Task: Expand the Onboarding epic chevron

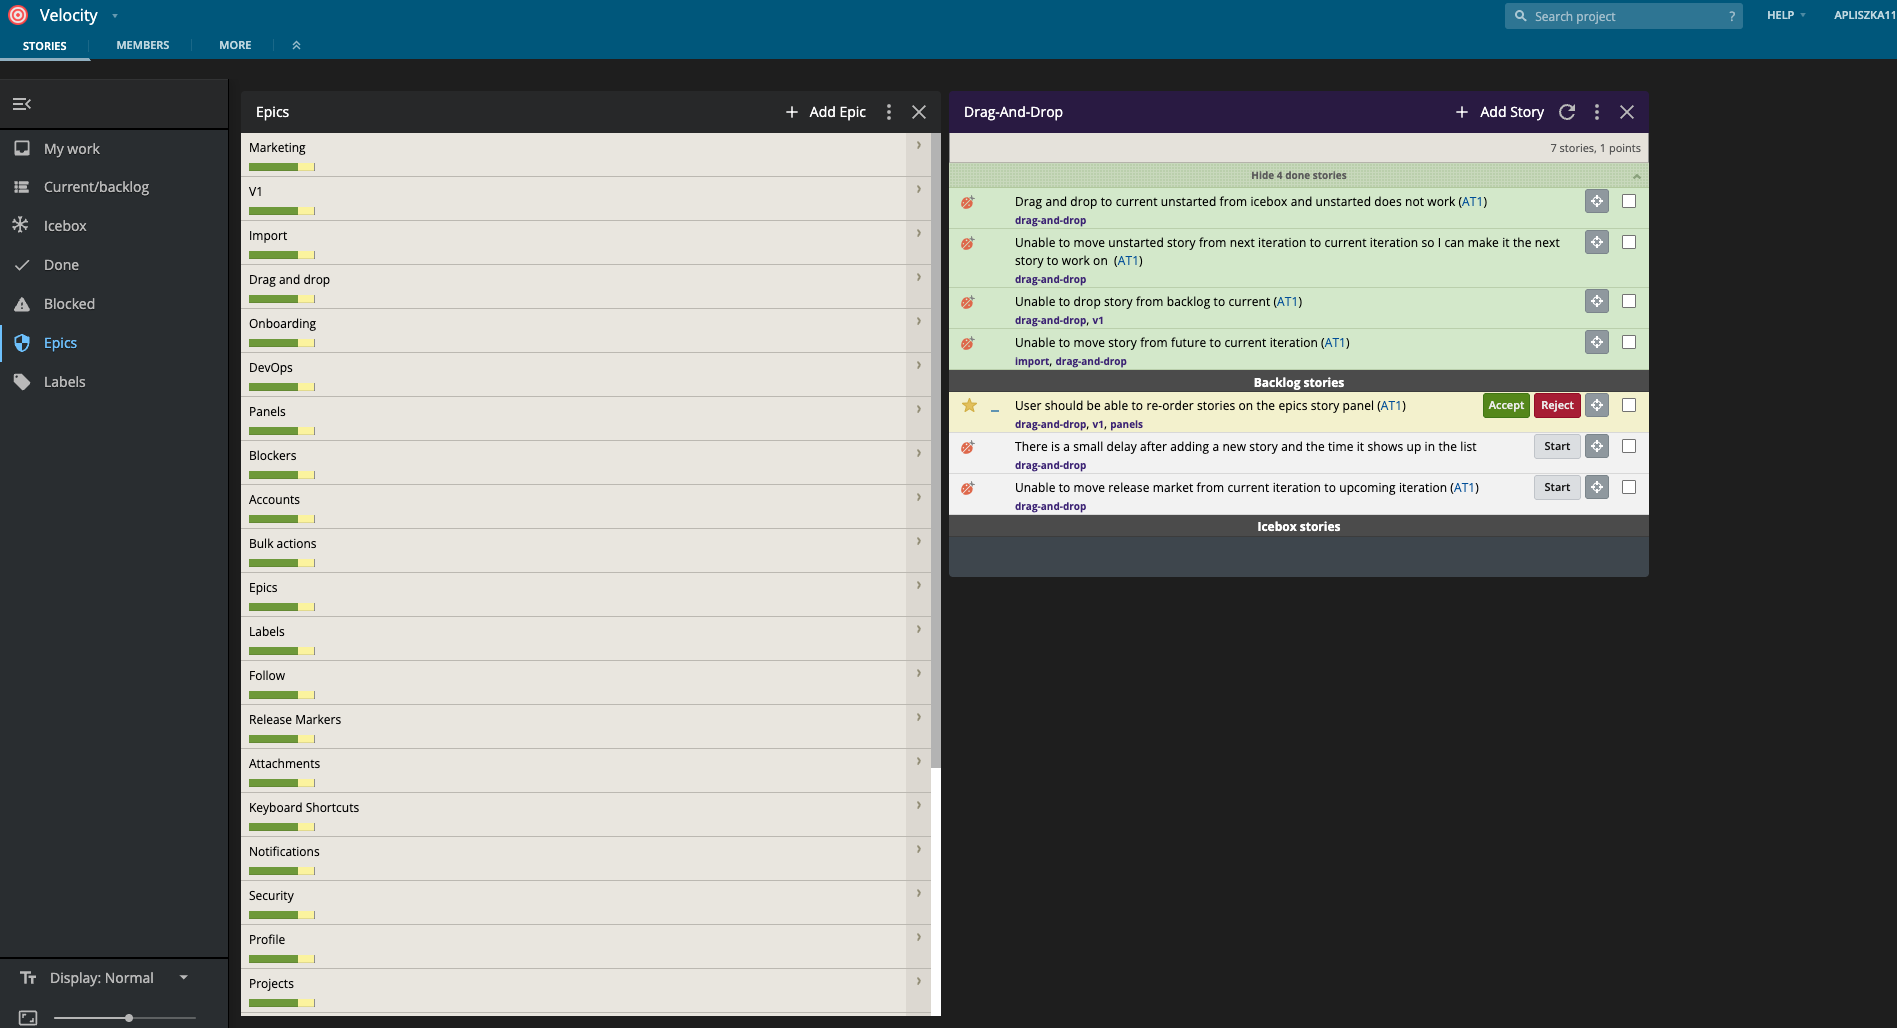Action: point(918,321)
